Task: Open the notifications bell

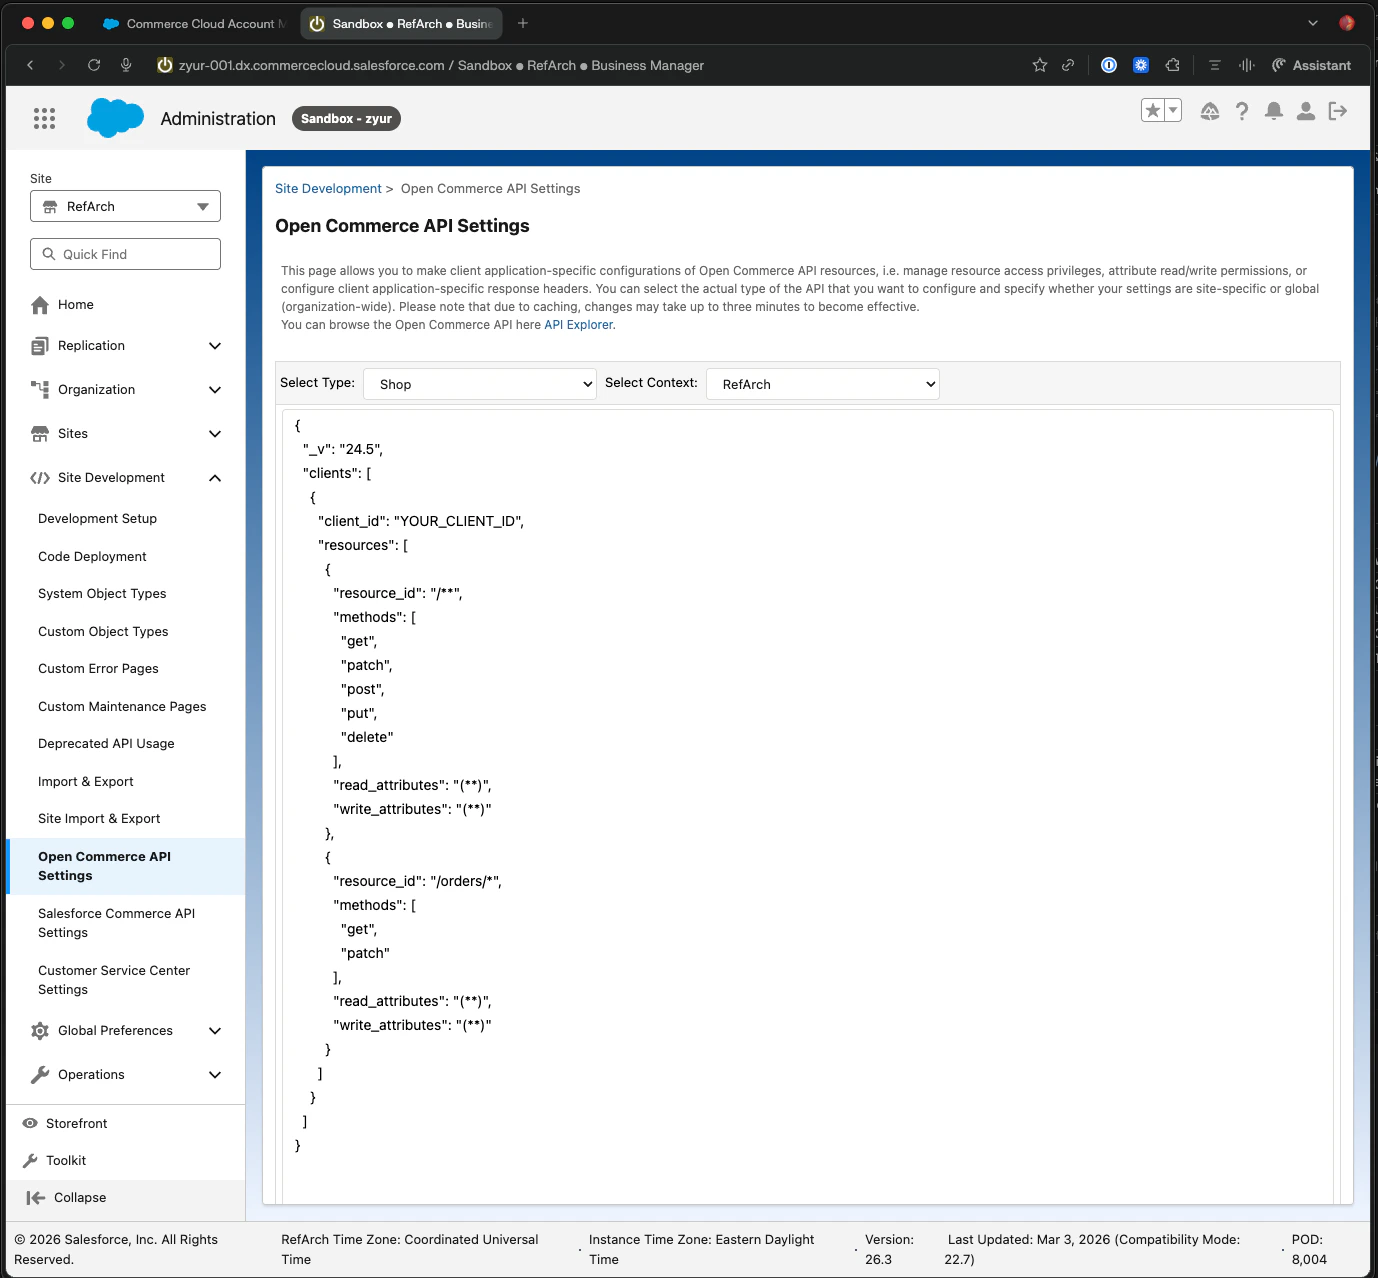Action: [x=1274, y=111]
